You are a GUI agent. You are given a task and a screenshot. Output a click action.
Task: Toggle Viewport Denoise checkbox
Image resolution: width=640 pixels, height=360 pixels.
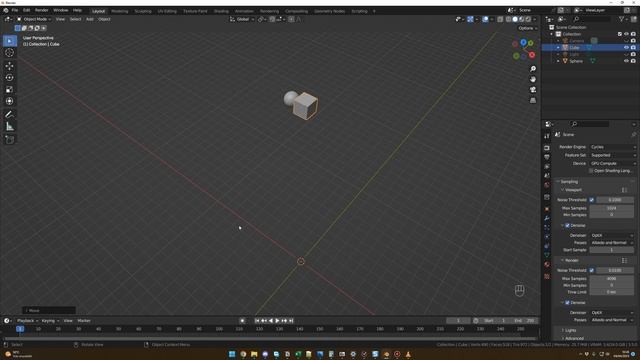(567, 225)
